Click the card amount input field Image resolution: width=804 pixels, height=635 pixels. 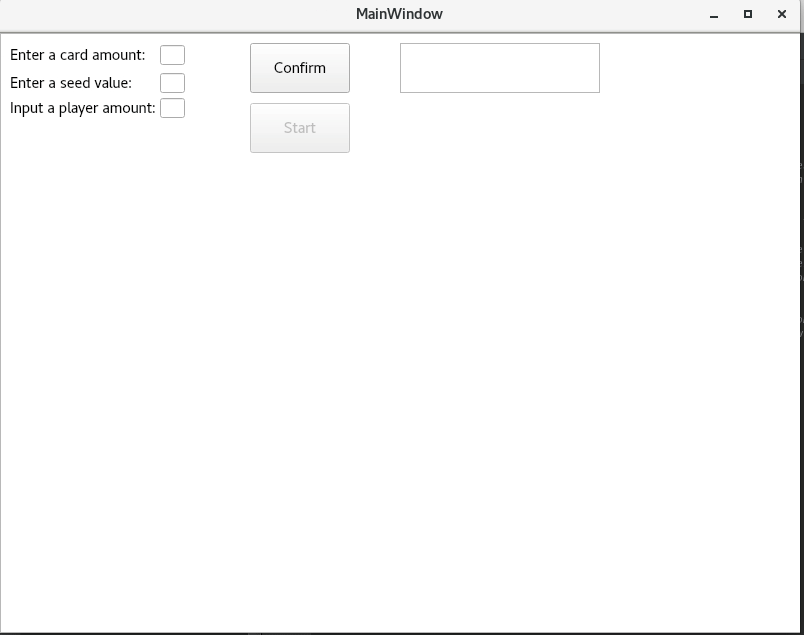coord(172,55)
